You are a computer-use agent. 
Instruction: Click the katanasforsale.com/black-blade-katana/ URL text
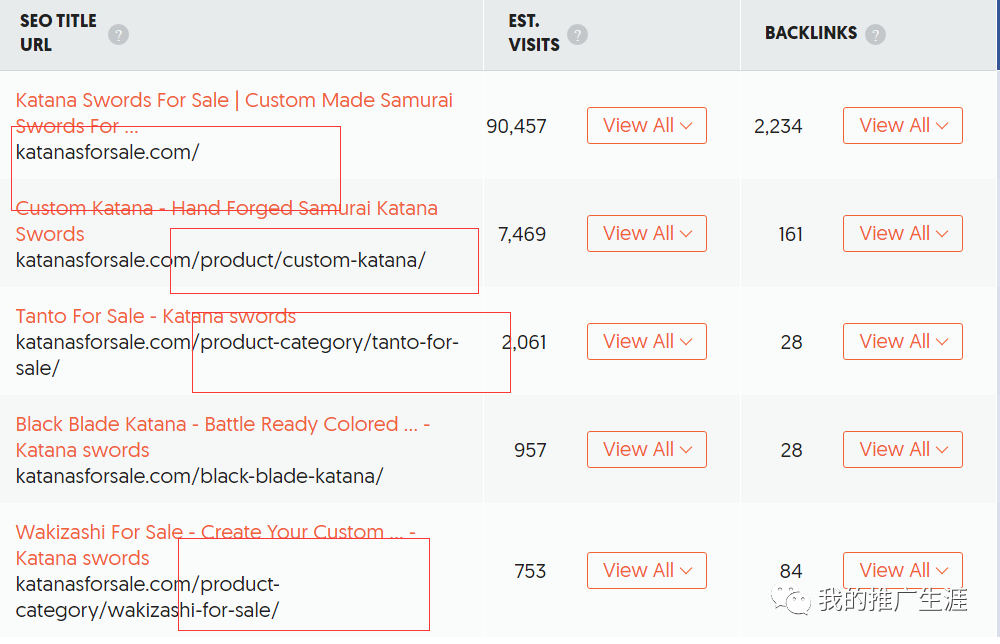click(199, 477)
